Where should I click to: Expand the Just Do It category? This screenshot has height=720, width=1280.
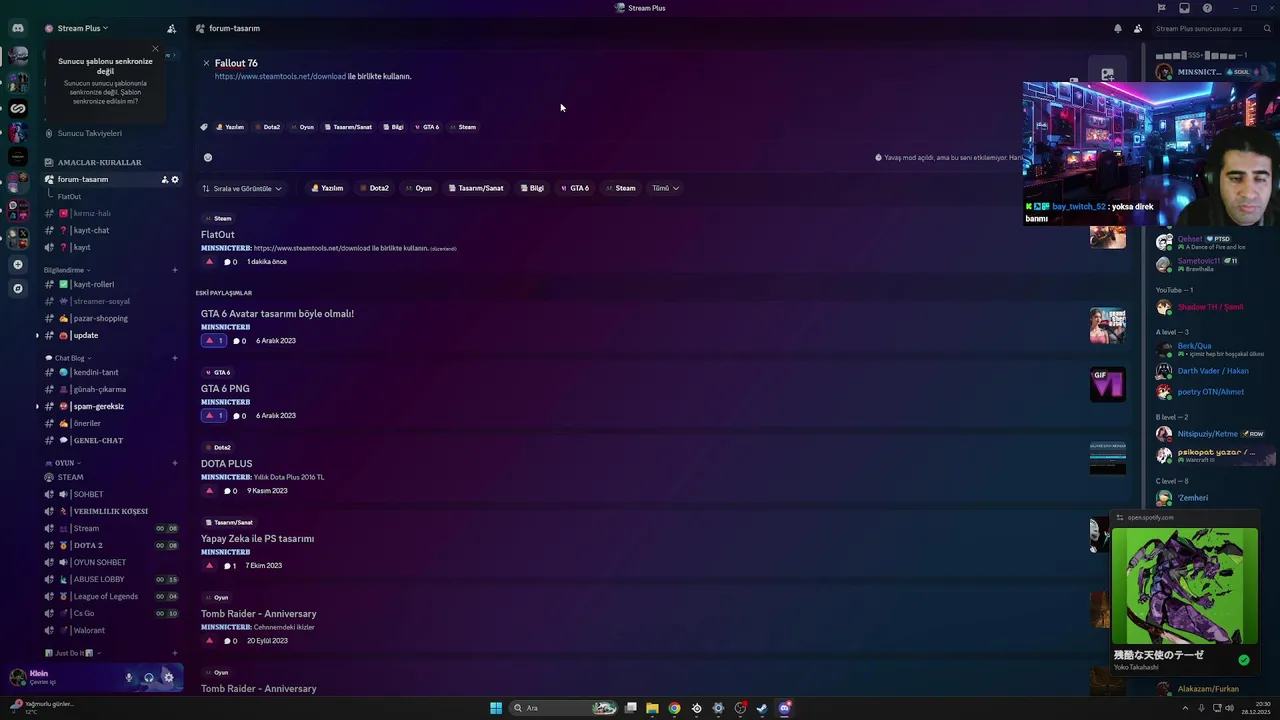click(73, 653)
